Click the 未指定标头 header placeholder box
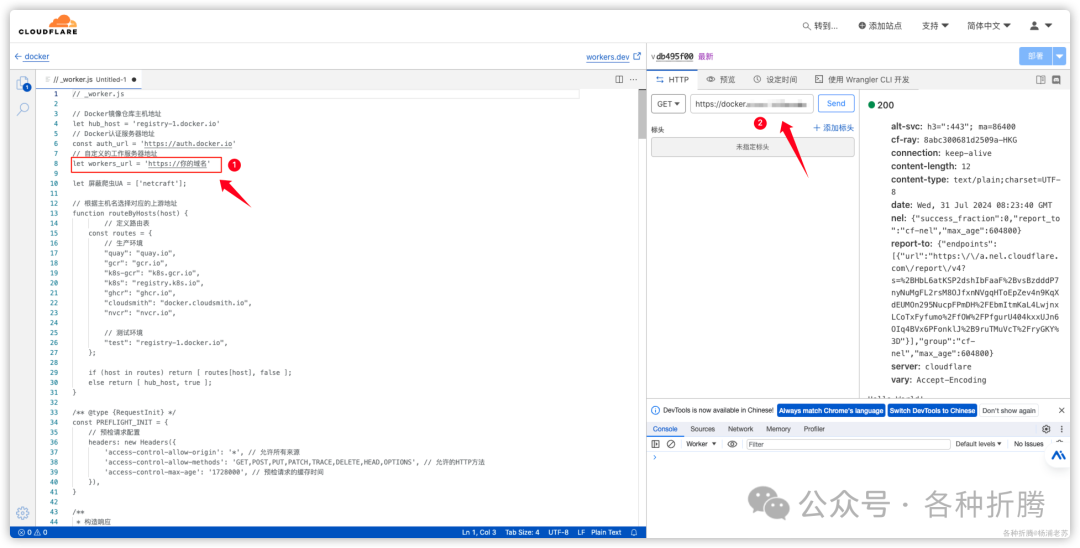1080x548 pixels. click(752, 147)
